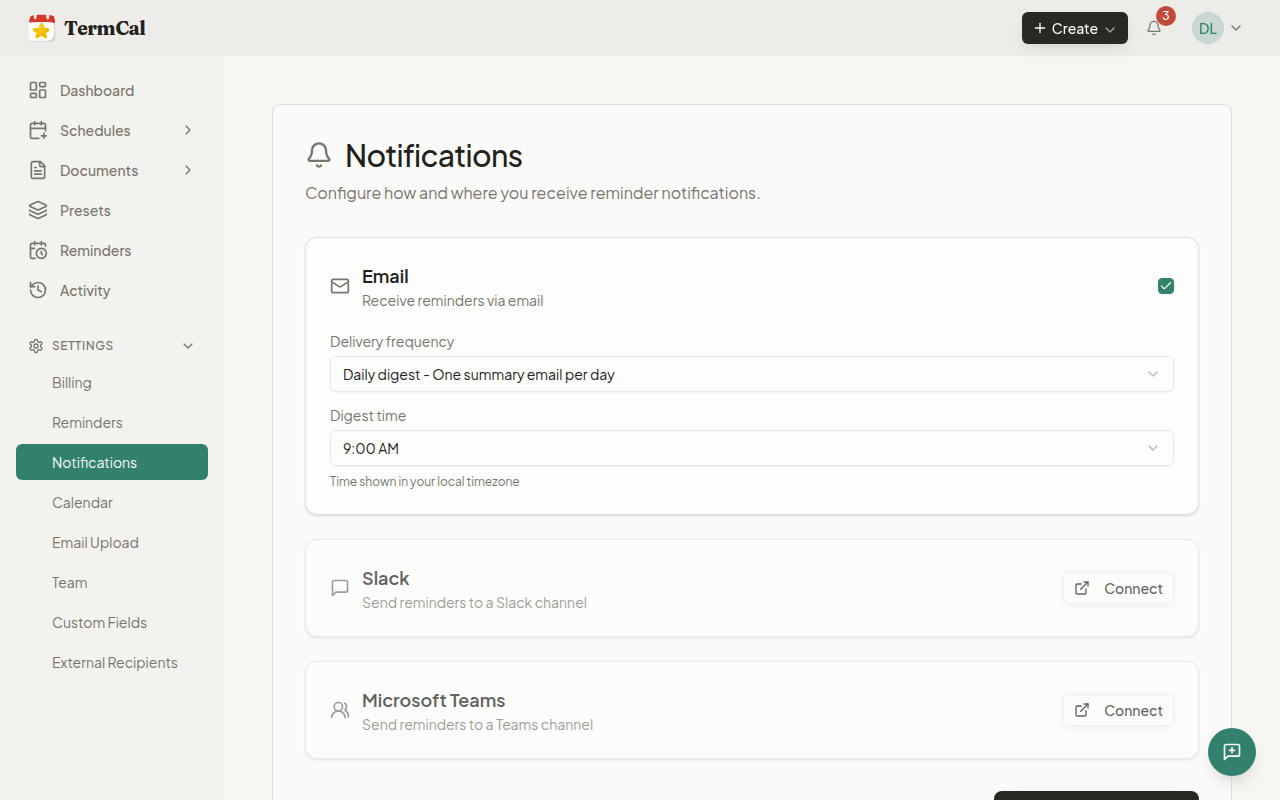The height and width of the screenshot is (800, 1280).
Task: Collapse the Settings section
Action: (188, 346)
